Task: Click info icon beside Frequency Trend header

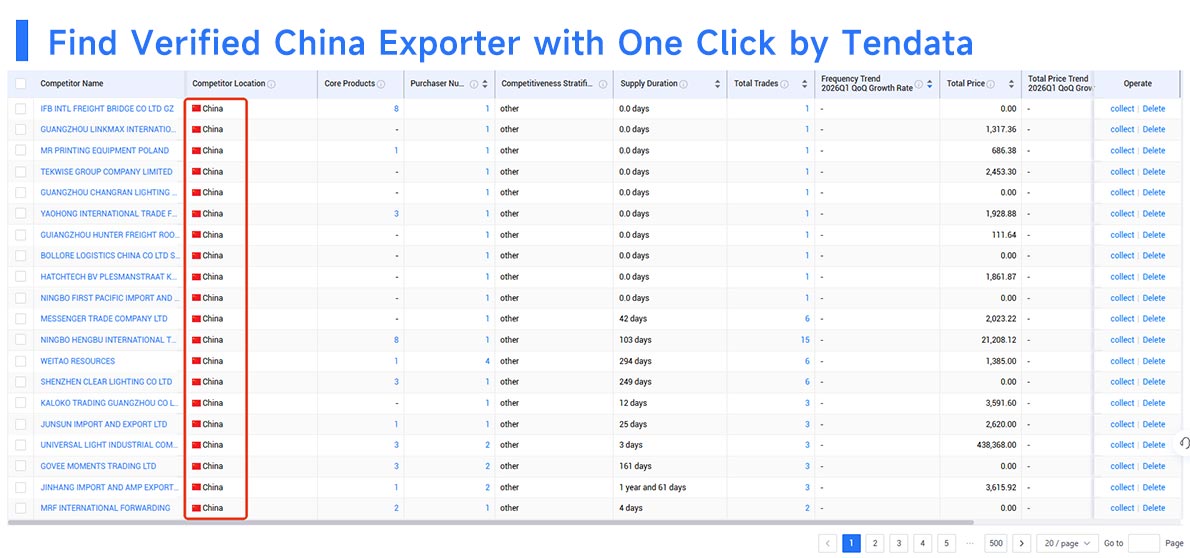Action: pyautogui.click(x=918, y=84)
